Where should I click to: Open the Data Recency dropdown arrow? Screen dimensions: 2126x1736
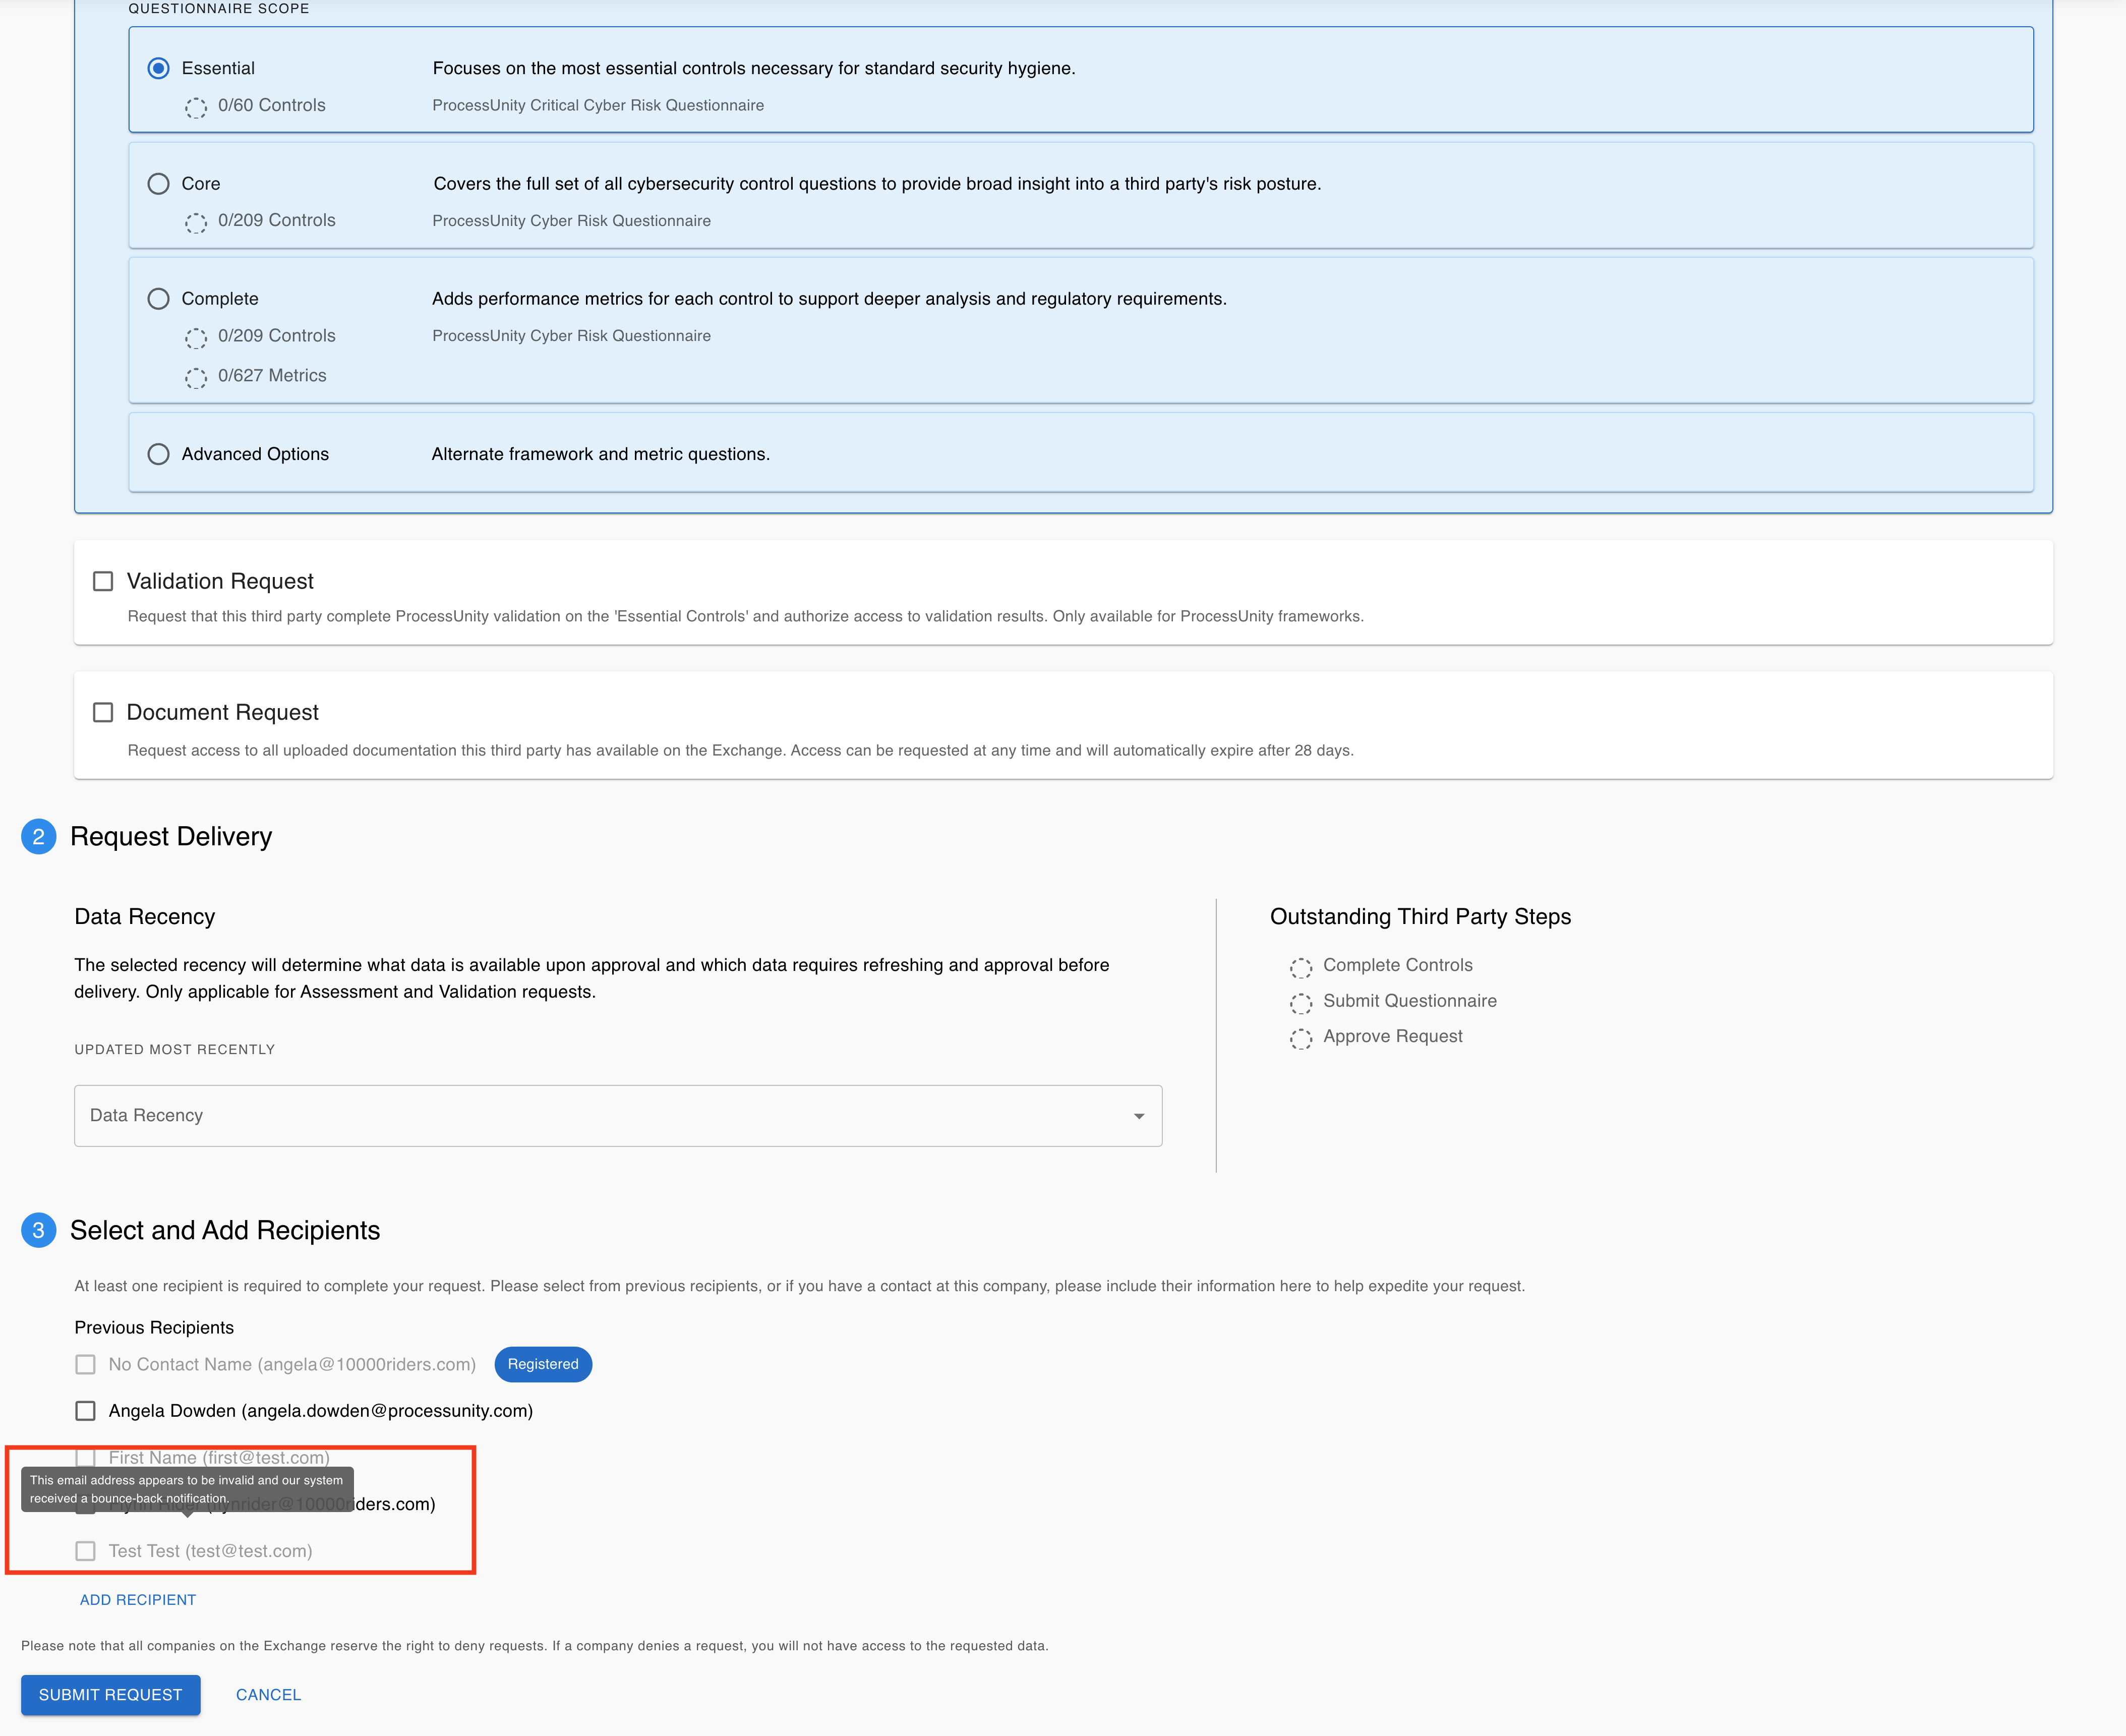click(1138, 1116)
